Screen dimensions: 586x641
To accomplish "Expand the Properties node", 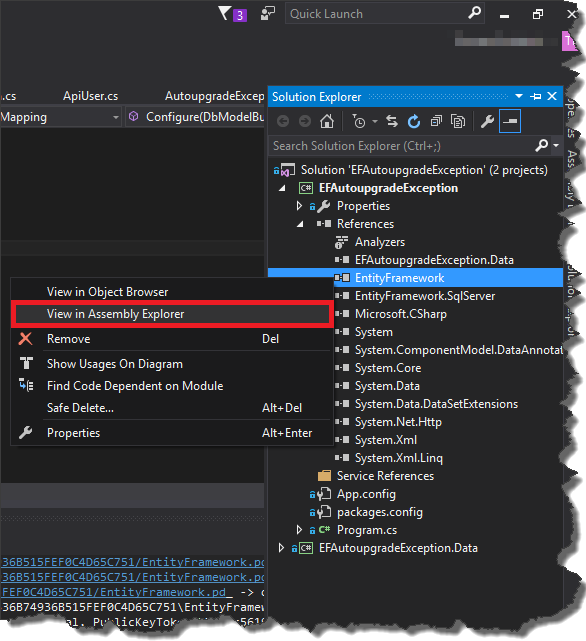I will tap(299, 206).
